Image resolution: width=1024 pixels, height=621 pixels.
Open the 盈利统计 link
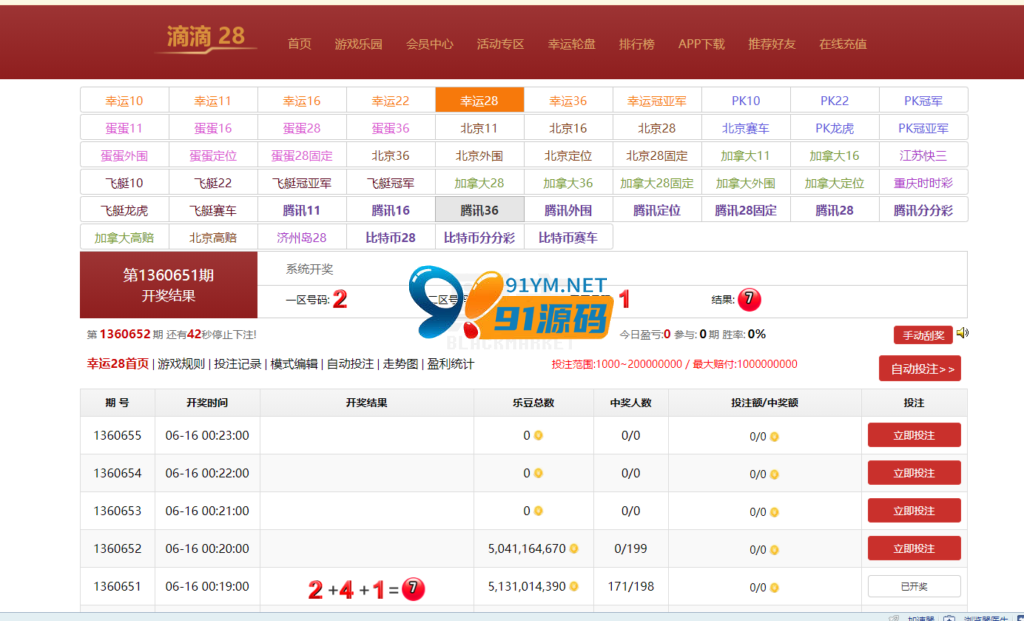click(x=451, y=364)
